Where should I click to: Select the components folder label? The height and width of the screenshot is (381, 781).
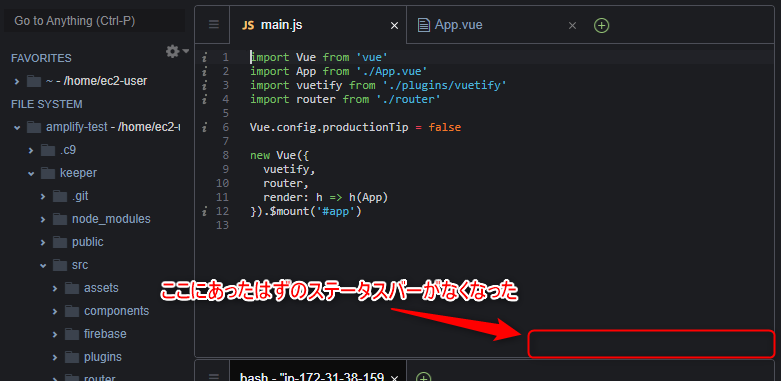[117, 311]
